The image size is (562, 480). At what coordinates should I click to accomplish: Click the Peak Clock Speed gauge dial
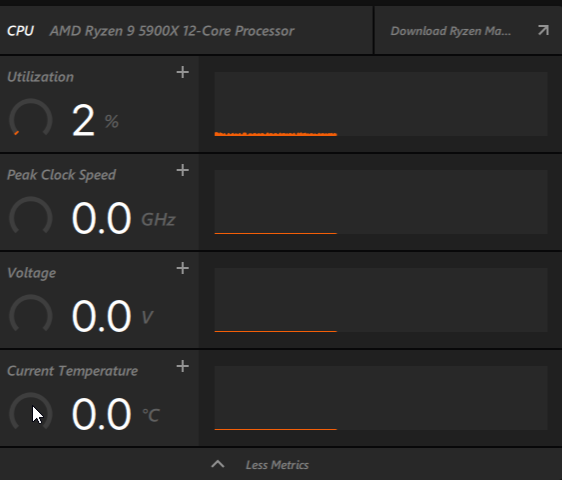(x=31, y=216)
